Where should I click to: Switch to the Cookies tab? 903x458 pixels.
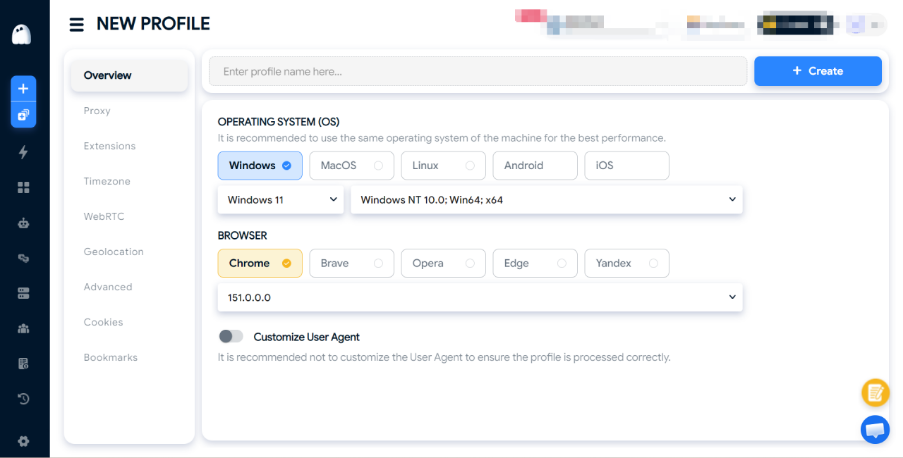point(103,322)
